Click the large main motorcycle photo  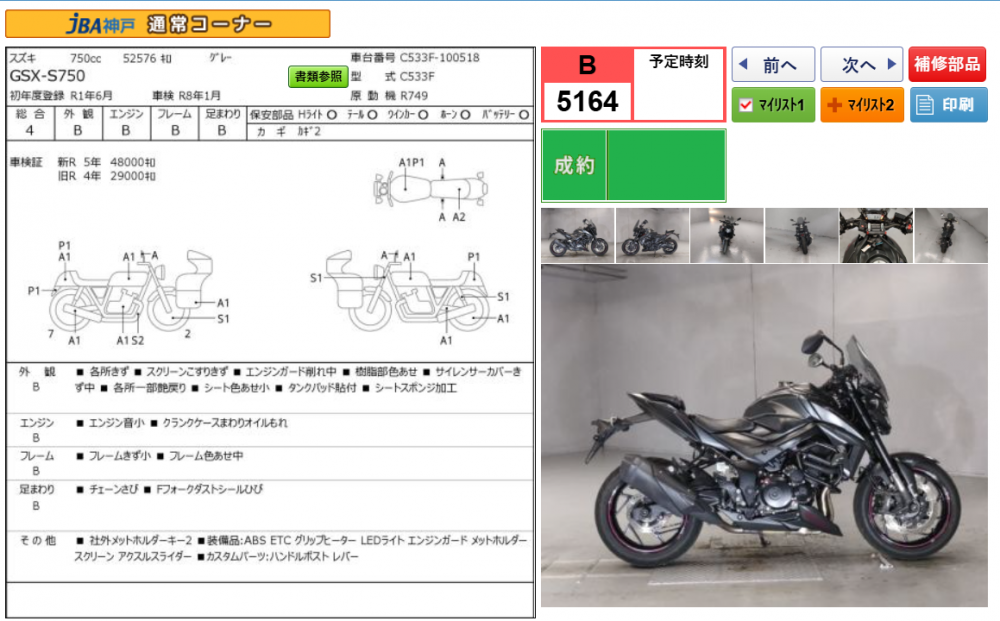click(764, 435)
